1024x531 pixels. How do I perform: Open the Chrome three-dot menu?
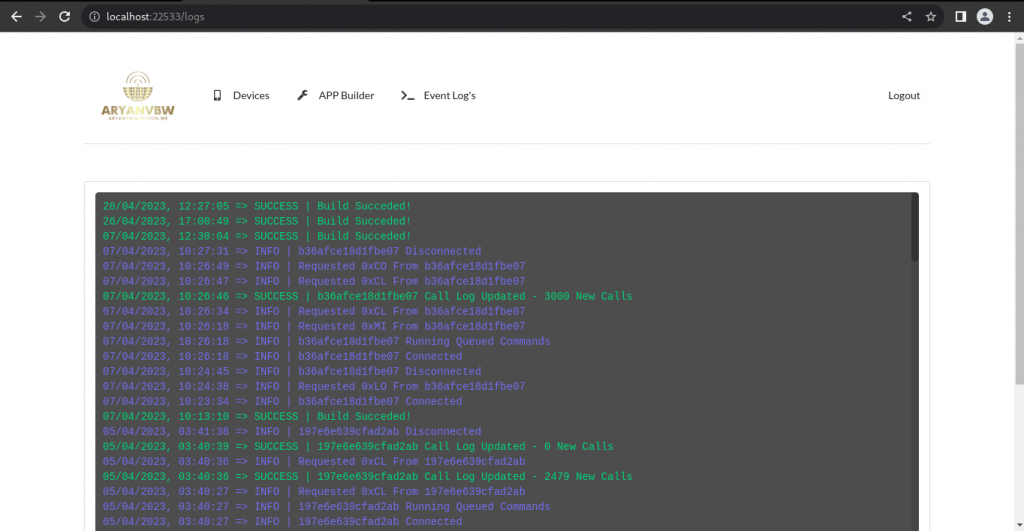[1008, 16]
